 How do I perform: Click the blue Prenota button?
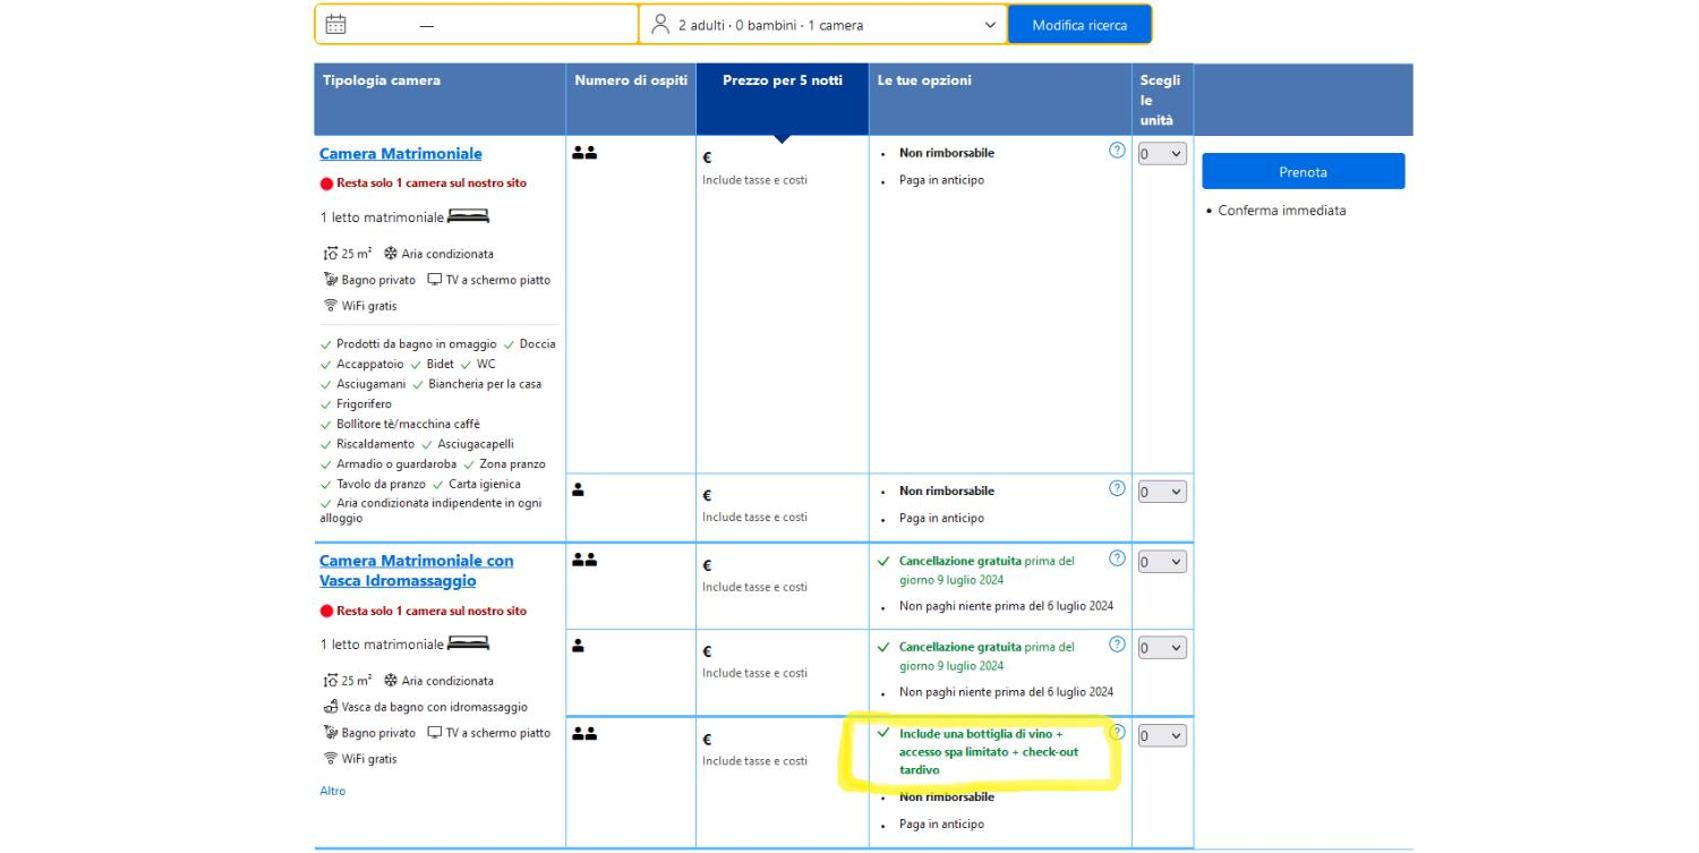coord(1303,171)
